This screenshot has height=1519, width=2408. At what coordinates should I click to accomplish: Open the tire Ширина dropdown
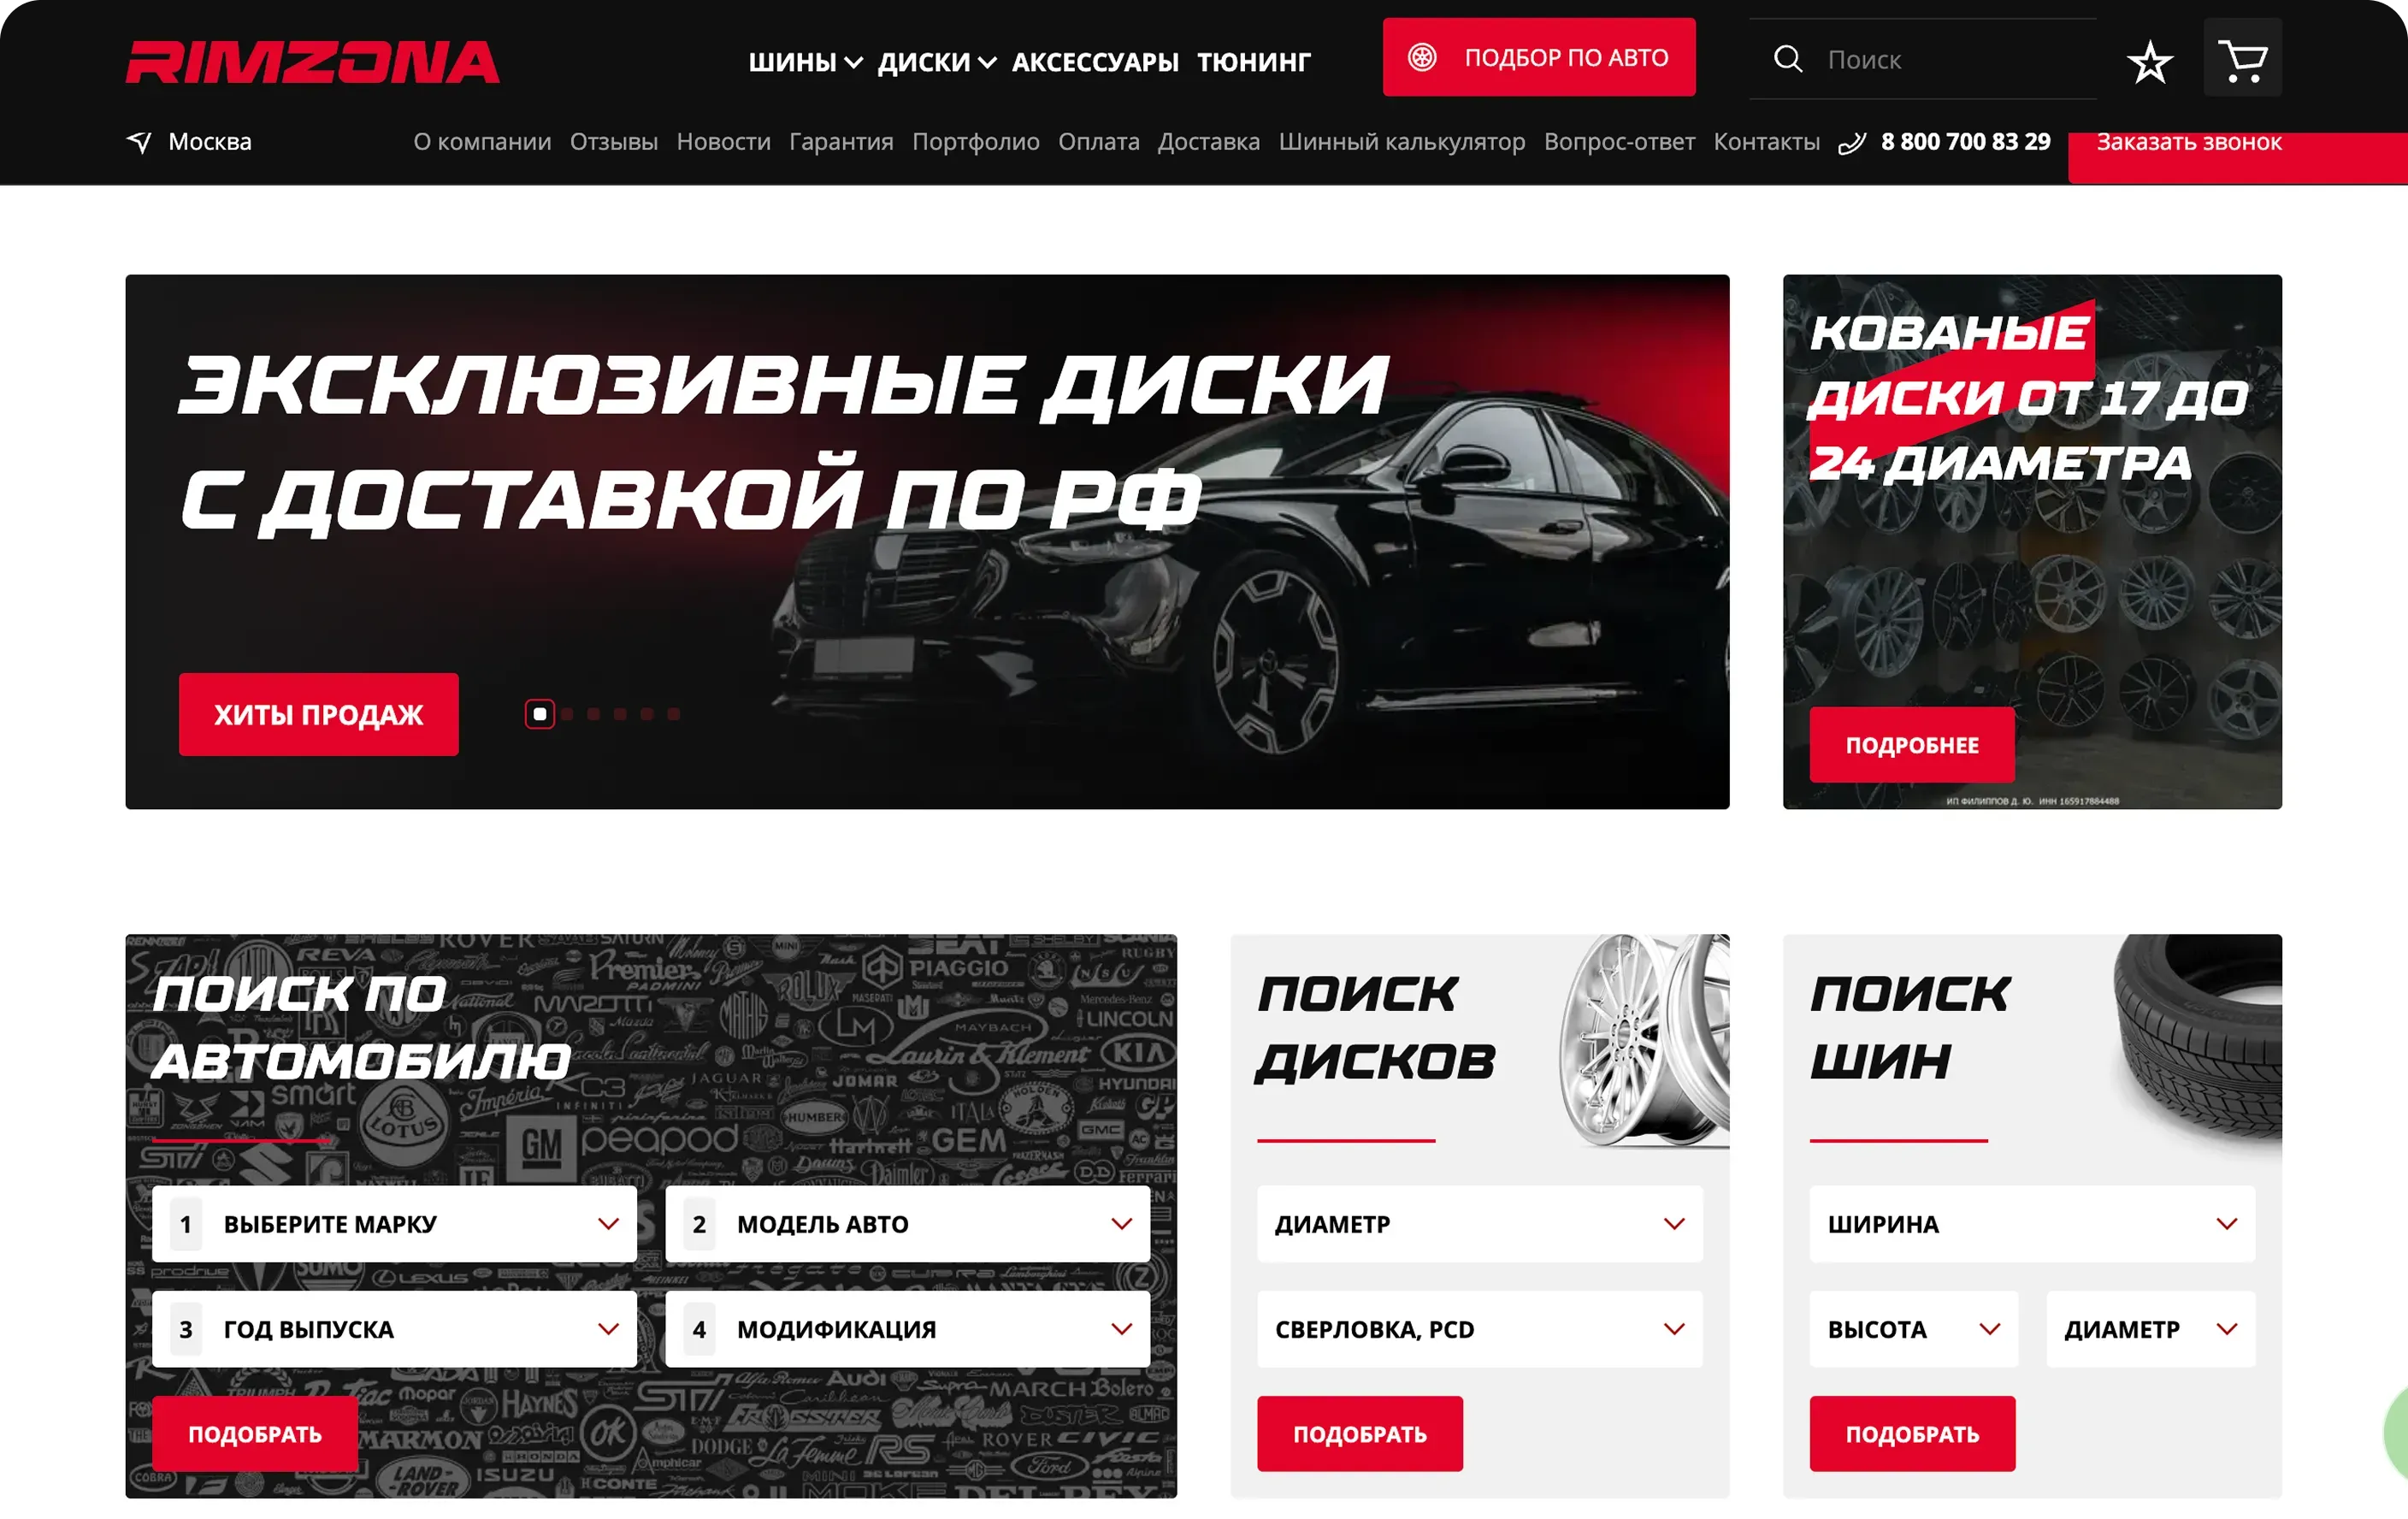point(2032,1224)
